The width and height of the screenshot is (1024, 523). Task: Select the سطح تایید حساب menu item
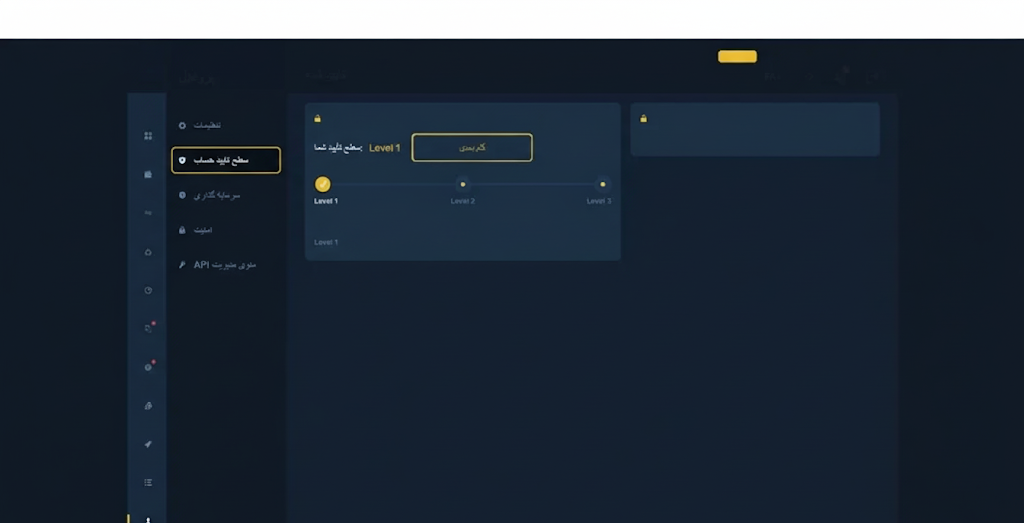pos(226,160)
